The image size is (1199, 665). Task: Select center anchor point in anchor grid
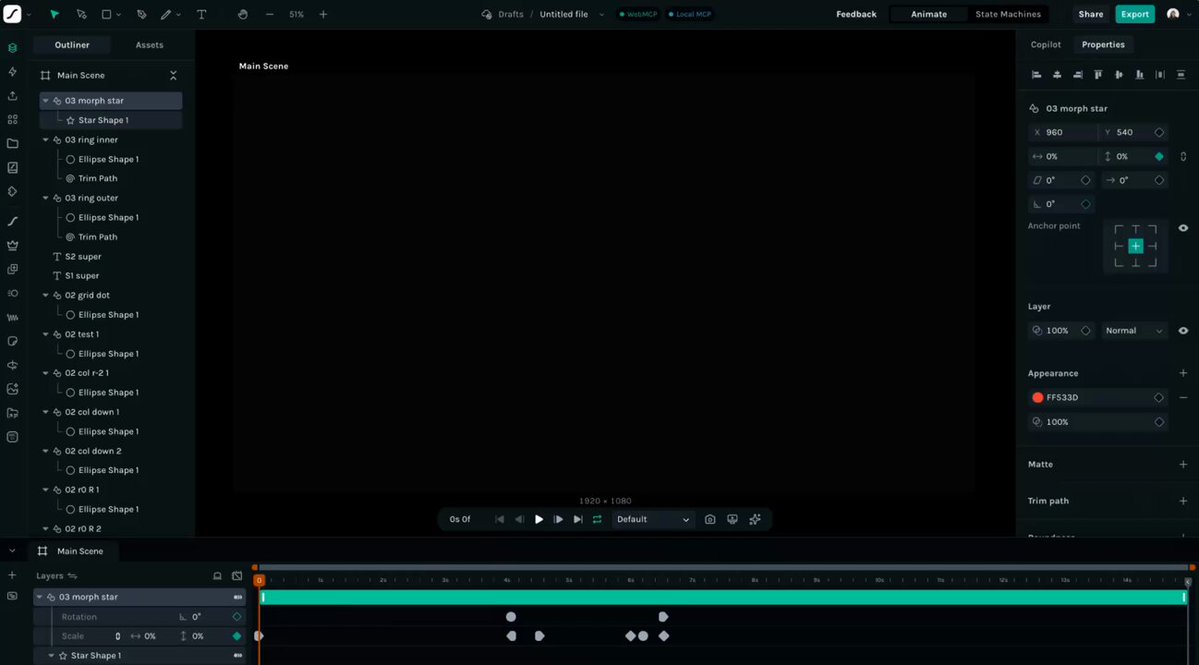coord(1136,246)
